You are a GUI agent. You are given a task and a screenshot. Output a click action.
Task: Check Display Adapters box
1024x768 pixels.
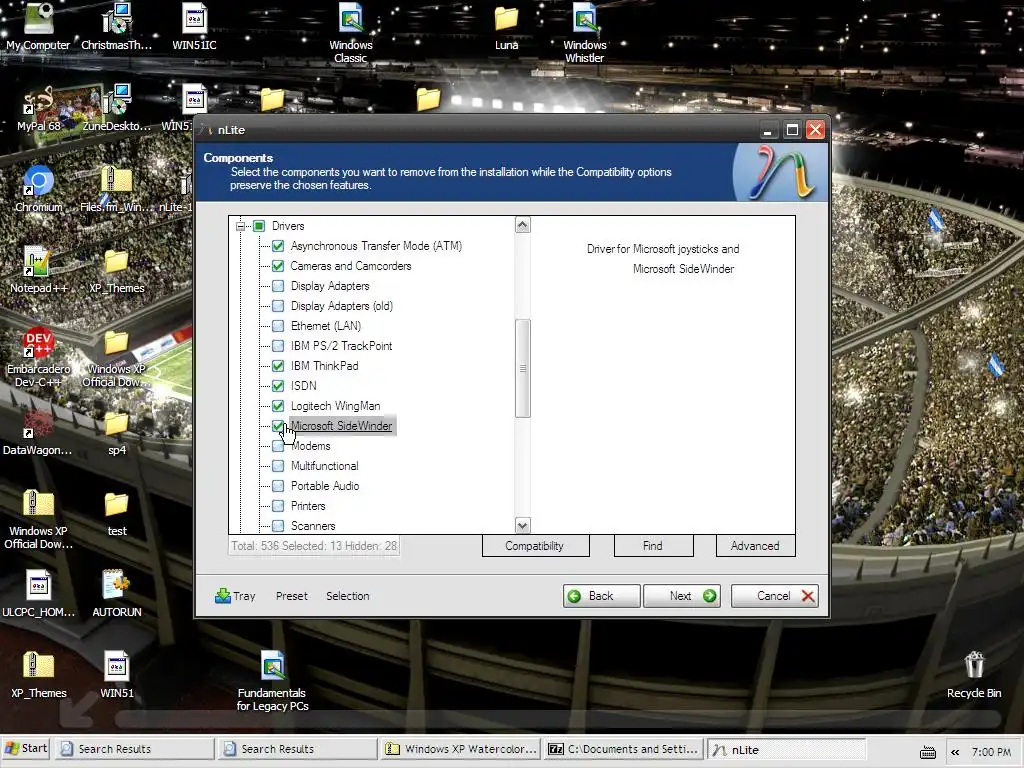(278, 286)
